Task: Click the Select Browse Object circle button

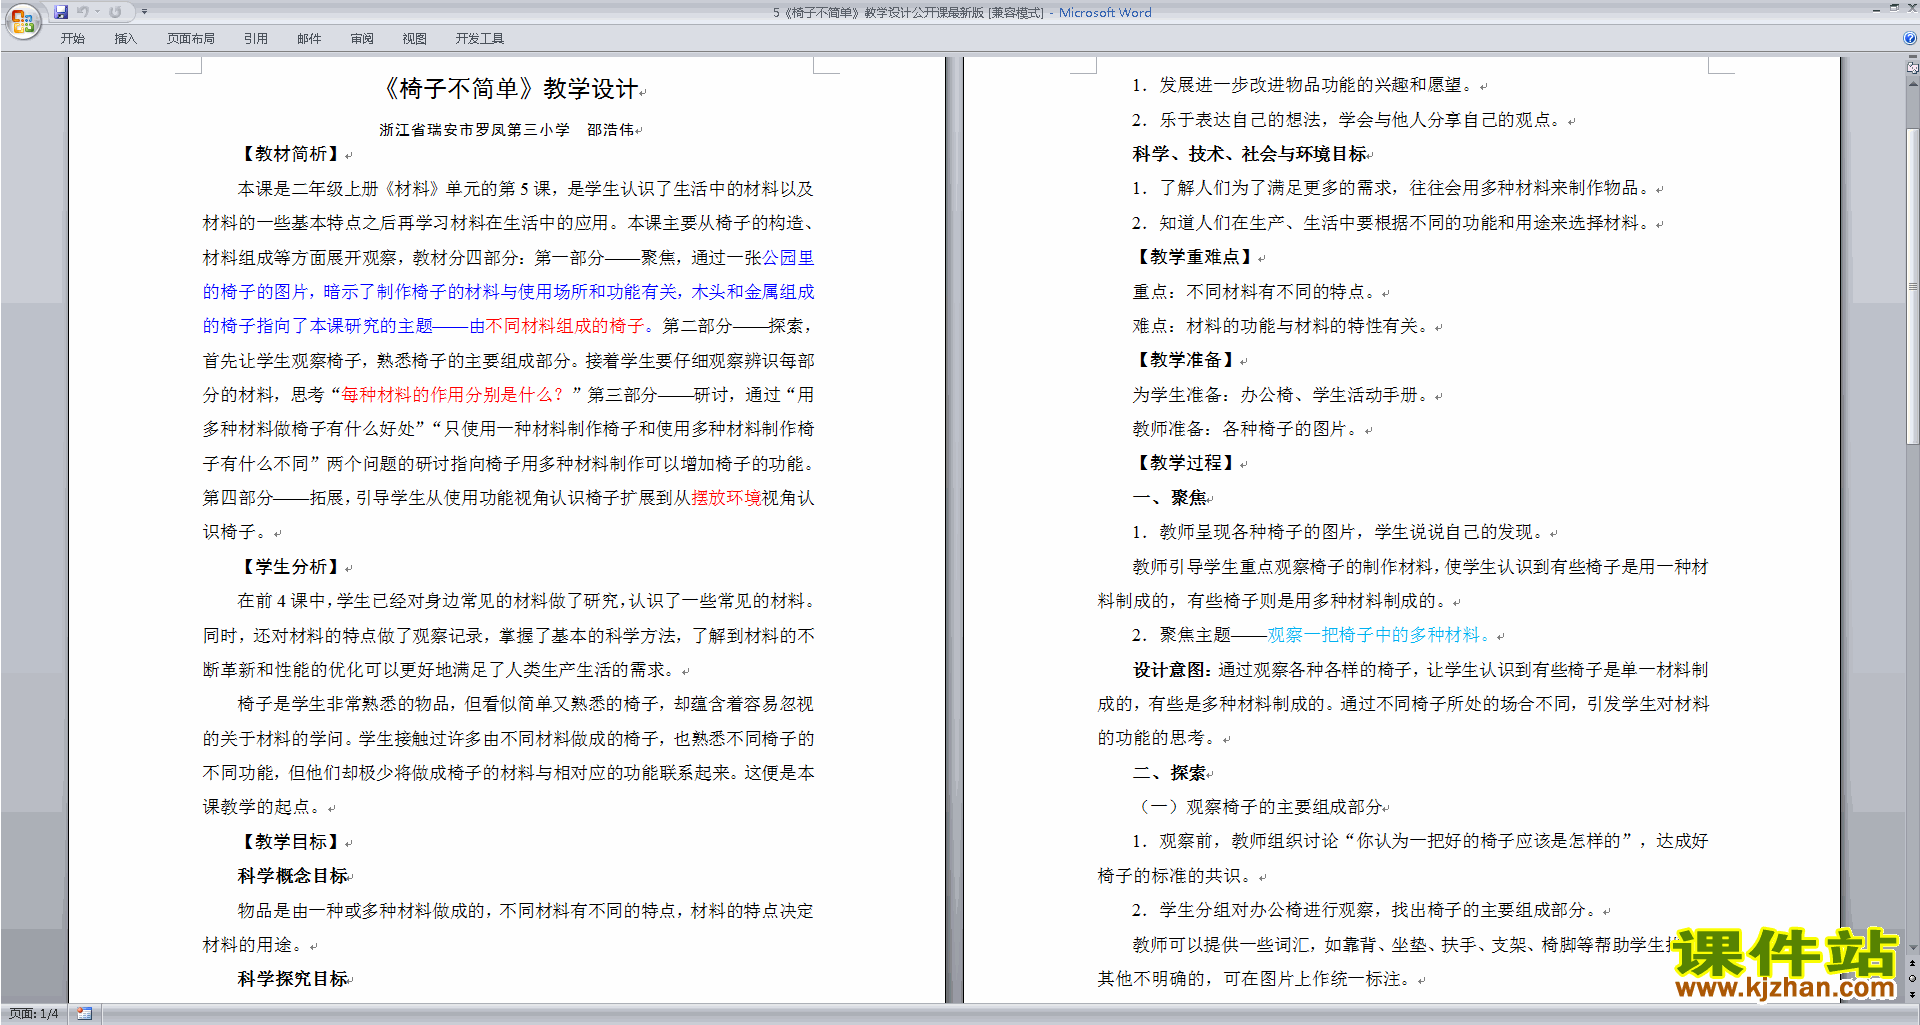Action: [x=1913, y=978]
